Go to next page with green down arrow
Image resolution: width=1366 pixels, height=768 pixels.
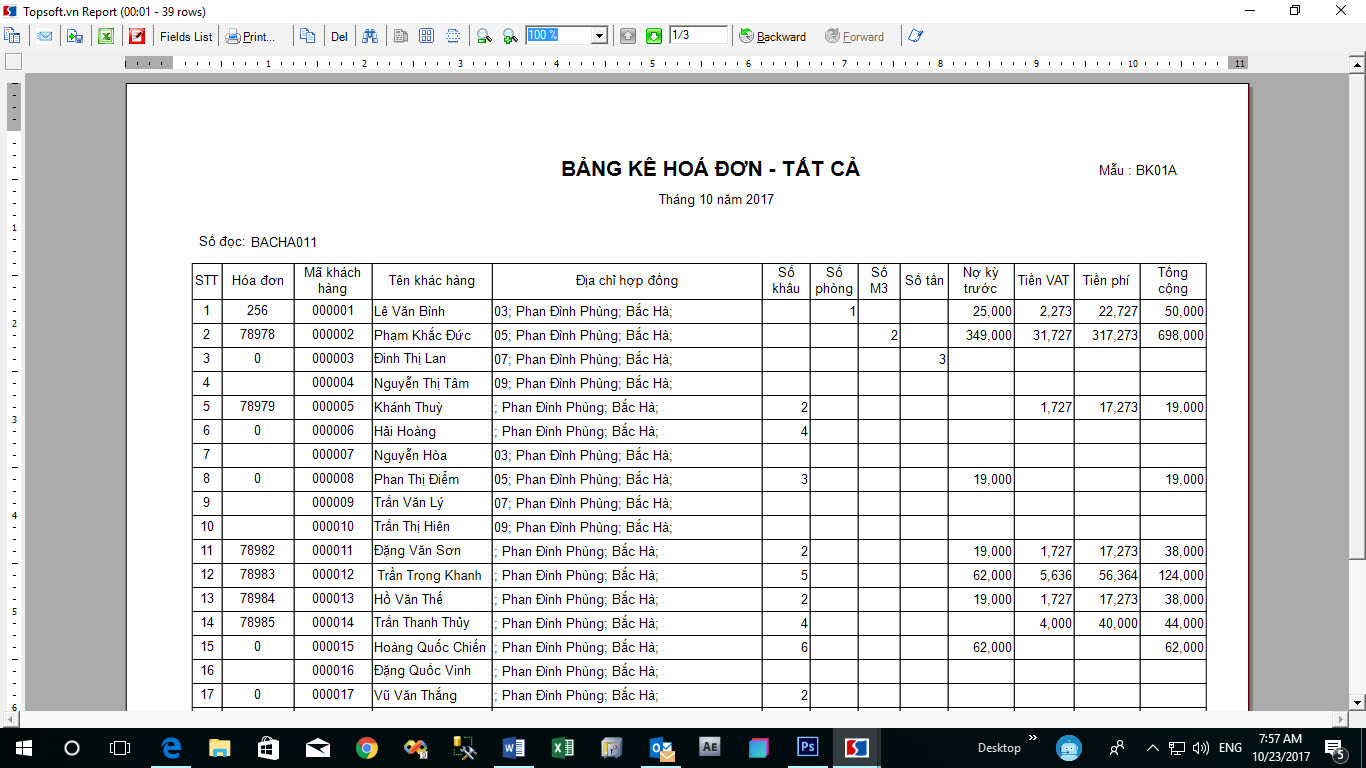tap(654, 36)
